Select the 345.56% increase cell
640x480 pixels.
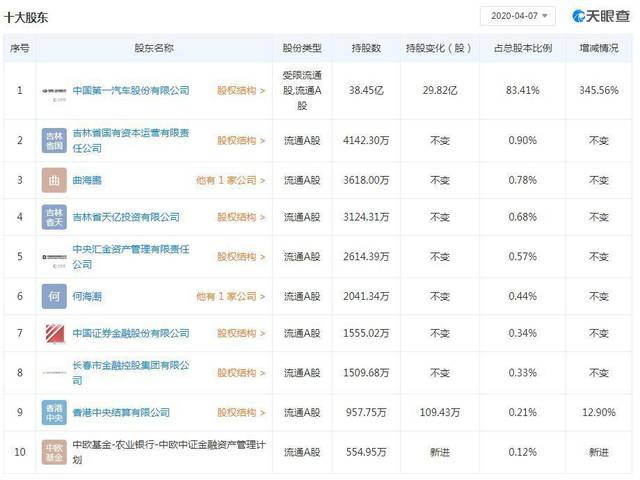coord(599,91)
